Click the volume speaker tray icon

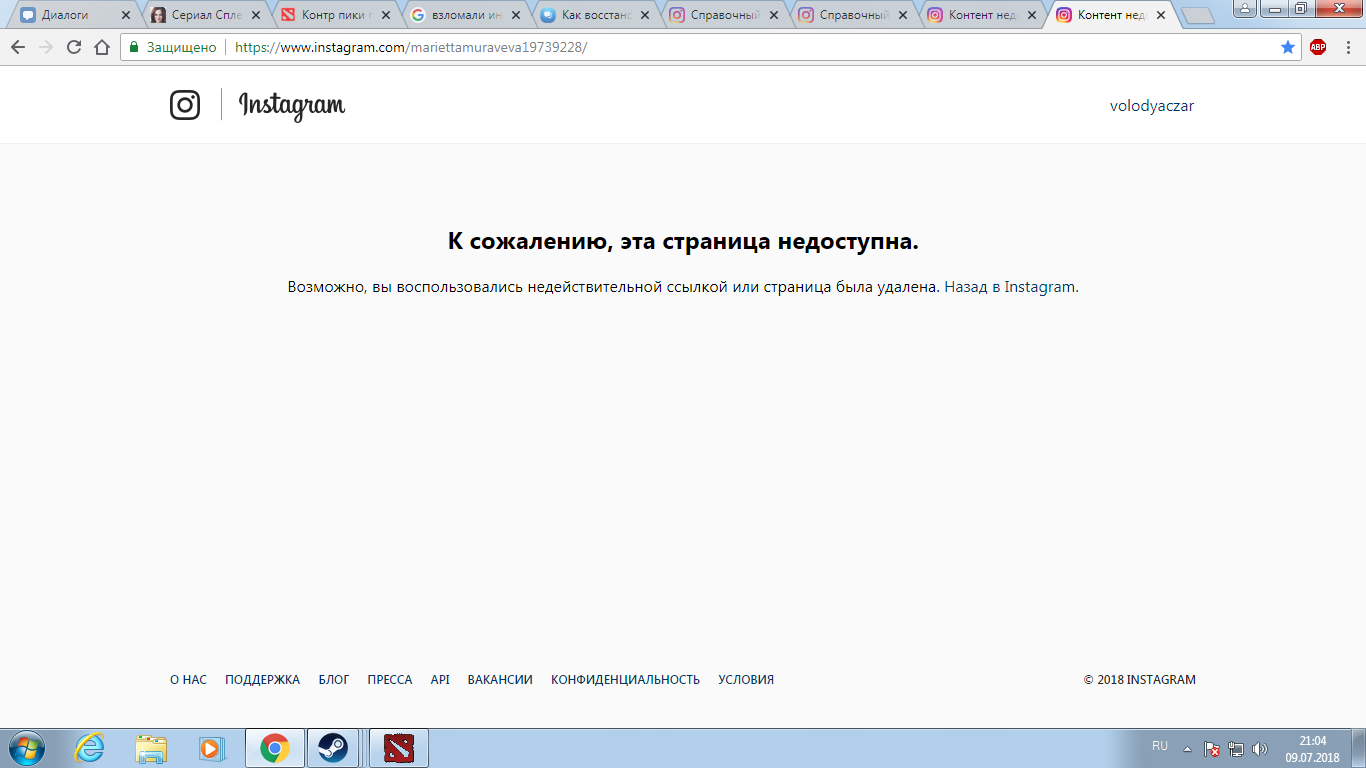(x=1260, y=748)
